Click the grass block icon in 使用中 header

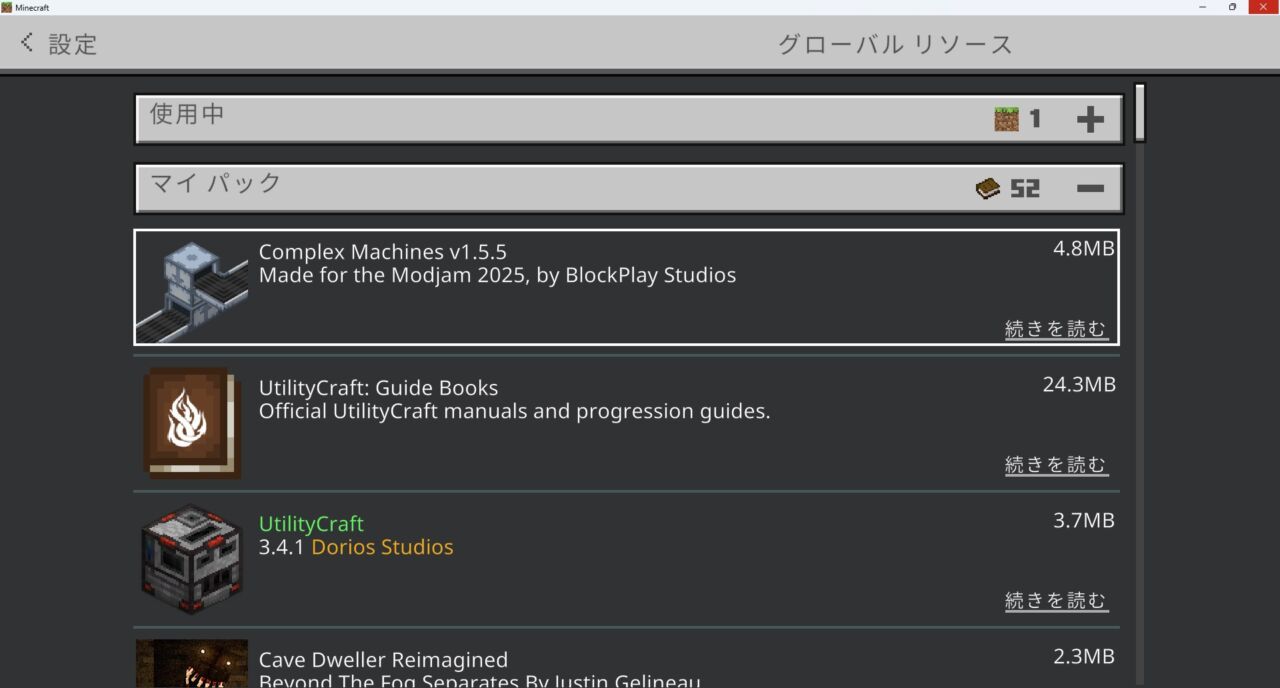tap(1006, 119)
